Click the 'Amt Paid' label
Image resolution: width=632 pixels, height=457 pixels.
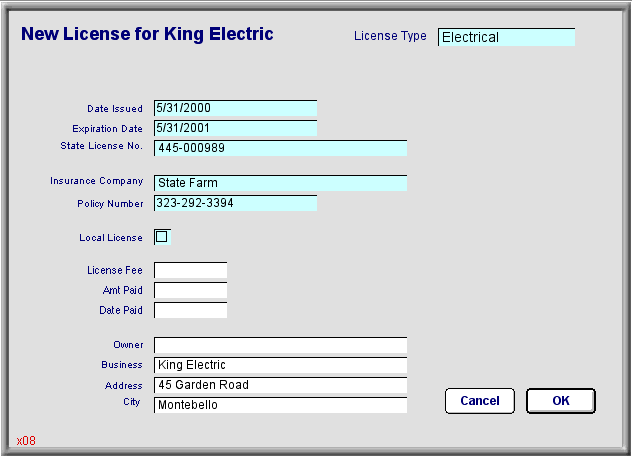pyautogui.click(x=123, y=290)
